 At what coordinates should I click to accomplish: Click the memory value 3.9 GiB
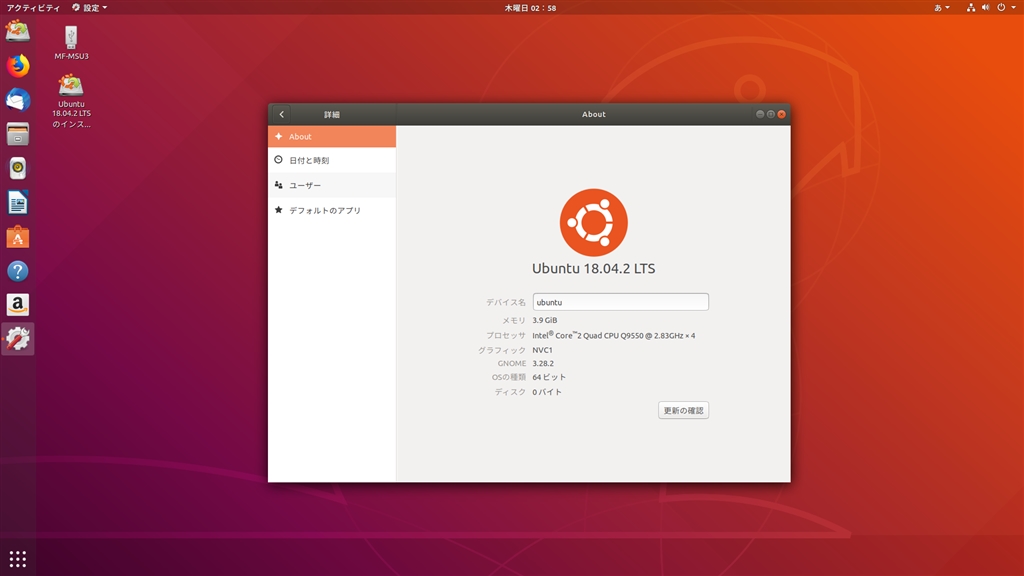(545, 321)
